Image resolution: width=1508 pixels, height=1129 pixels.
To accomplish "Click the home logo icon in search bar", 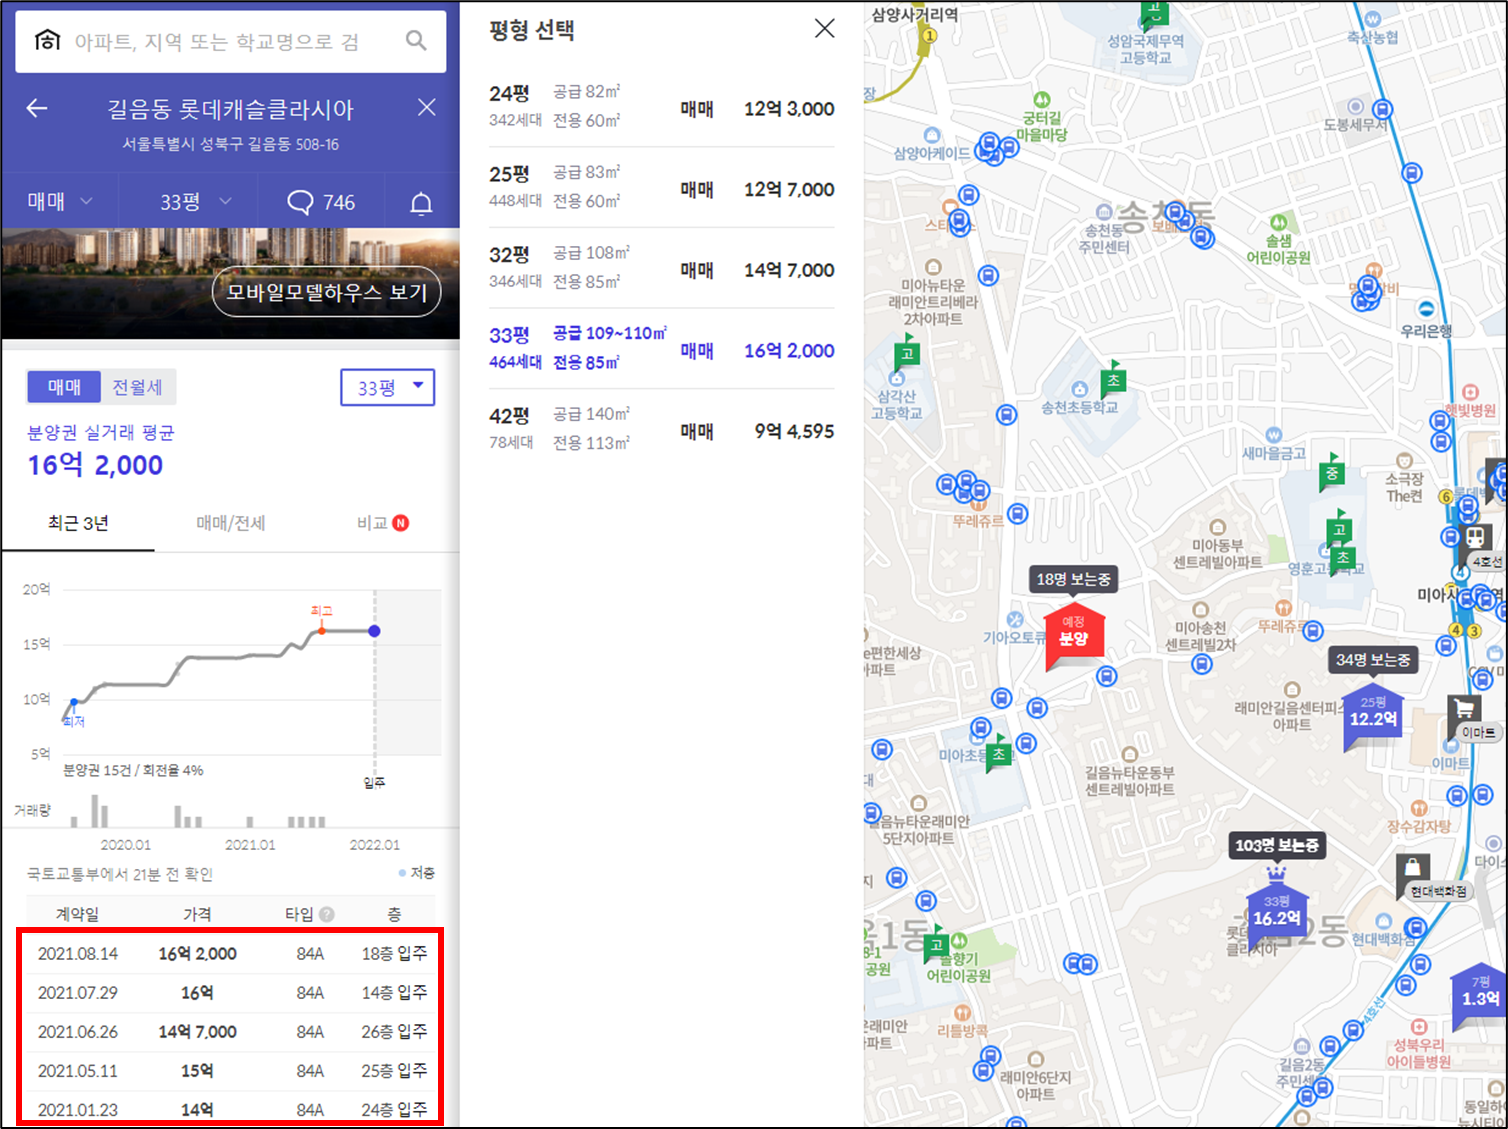I will 47,41.
